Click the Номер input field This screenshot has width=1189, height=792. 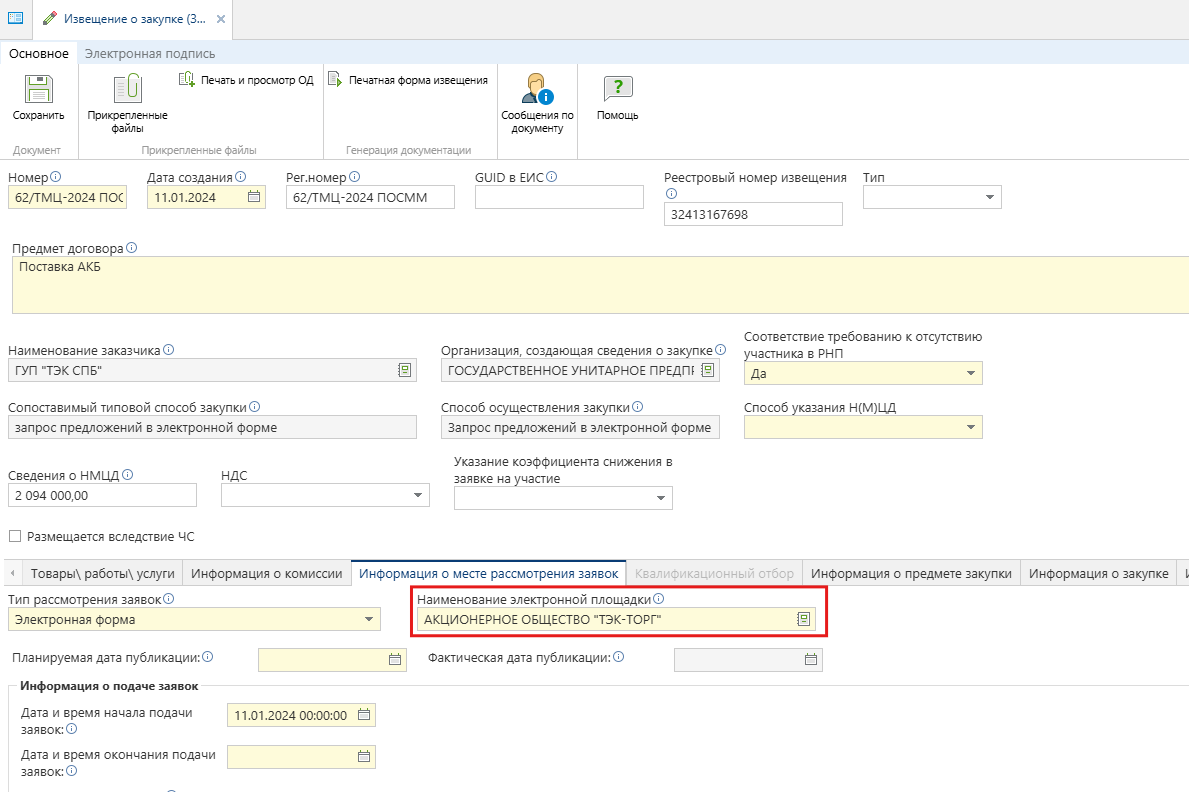pyautogui.click(x=67, y=197)
